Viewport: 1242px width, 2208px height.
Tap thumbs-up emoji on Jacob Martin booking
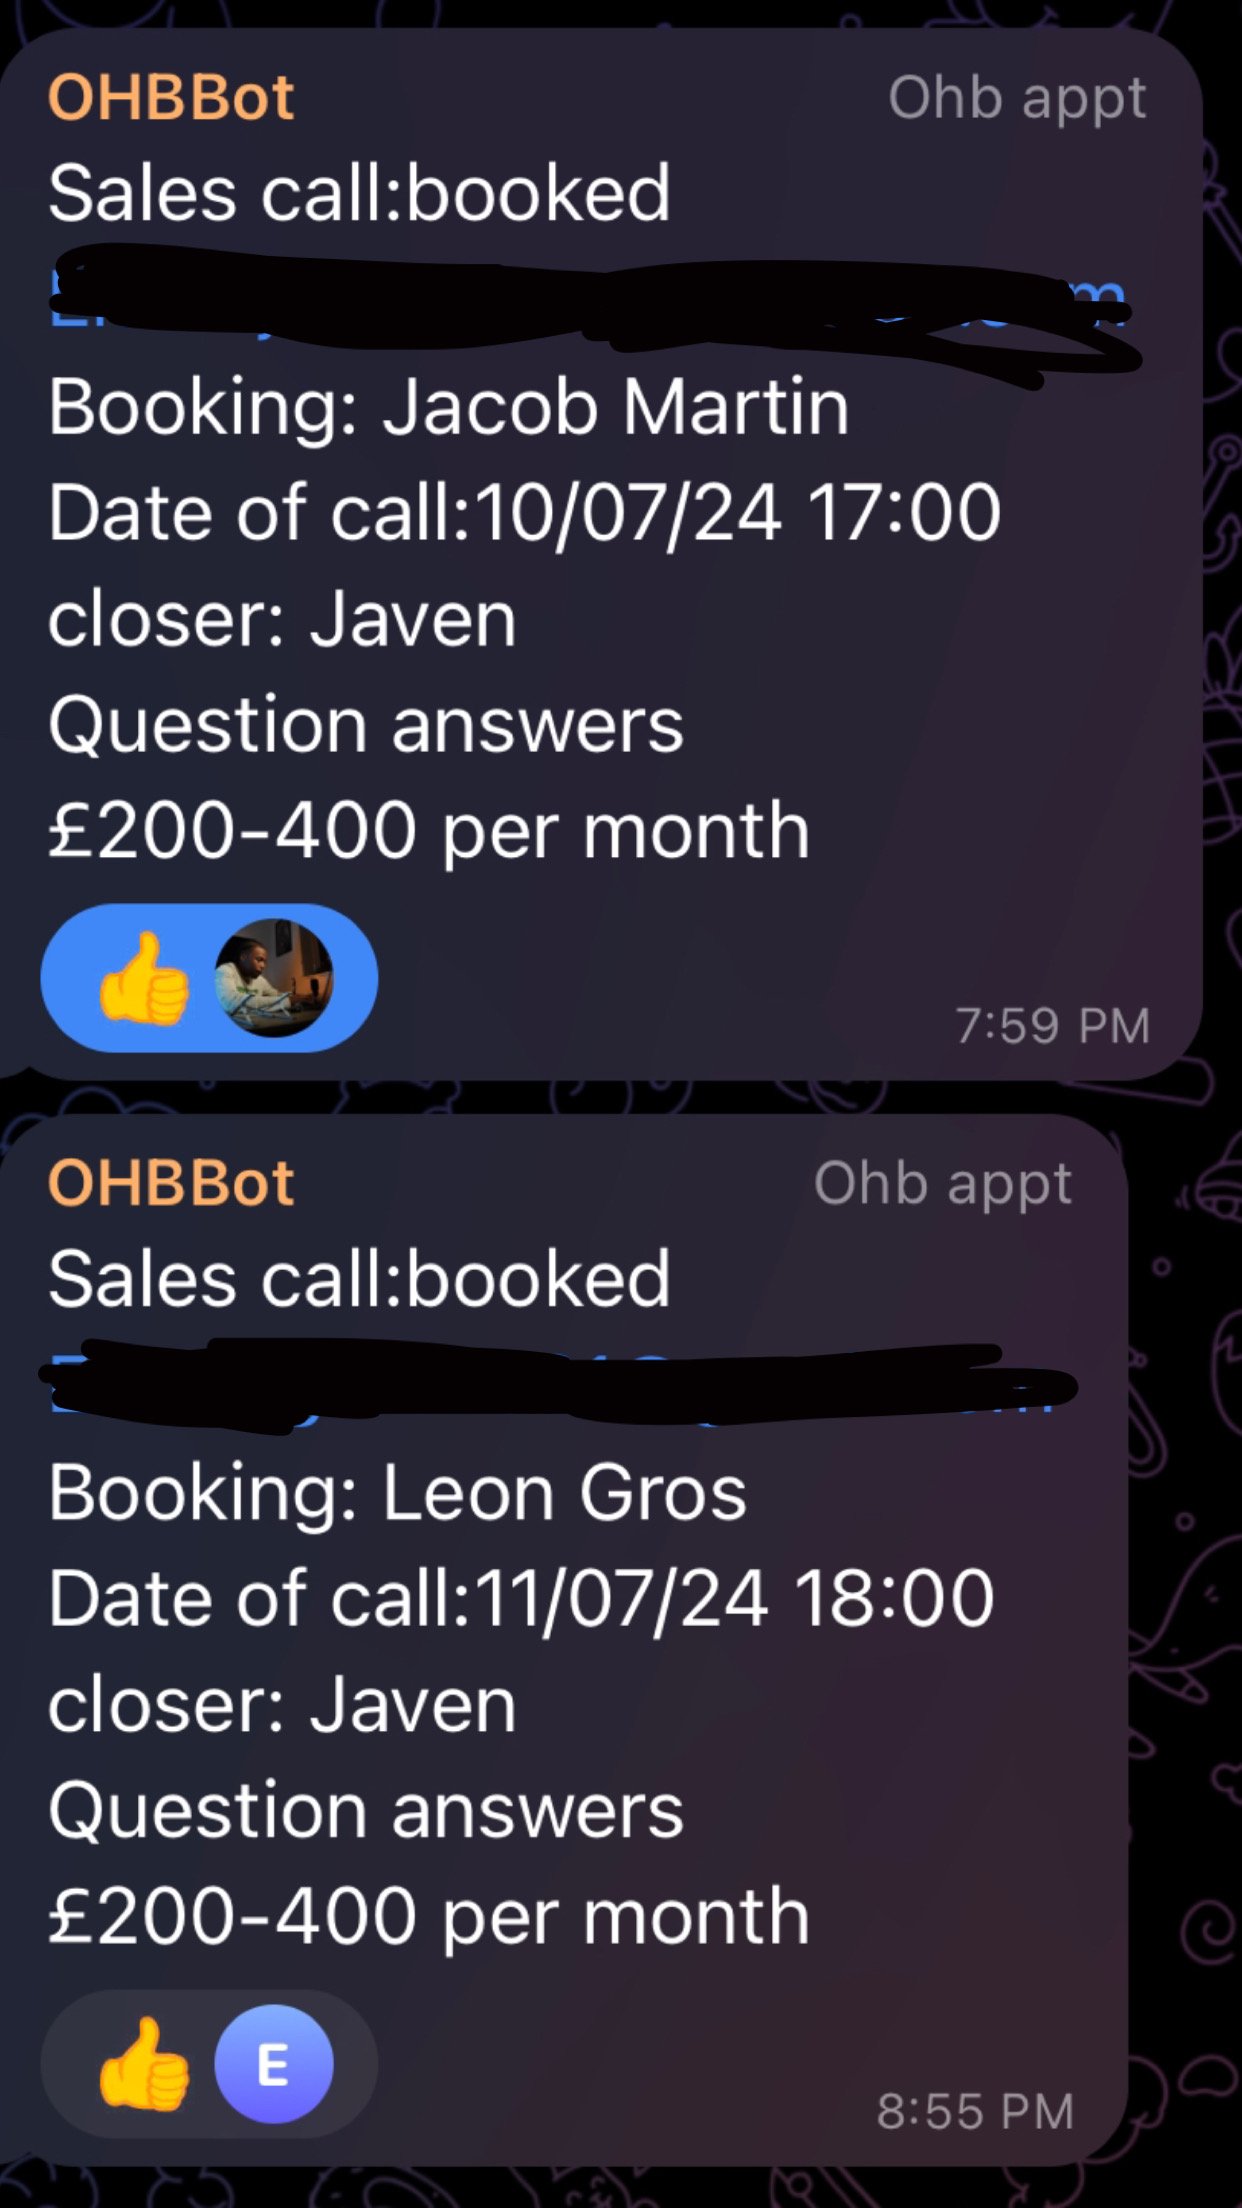tap(144, 978)
